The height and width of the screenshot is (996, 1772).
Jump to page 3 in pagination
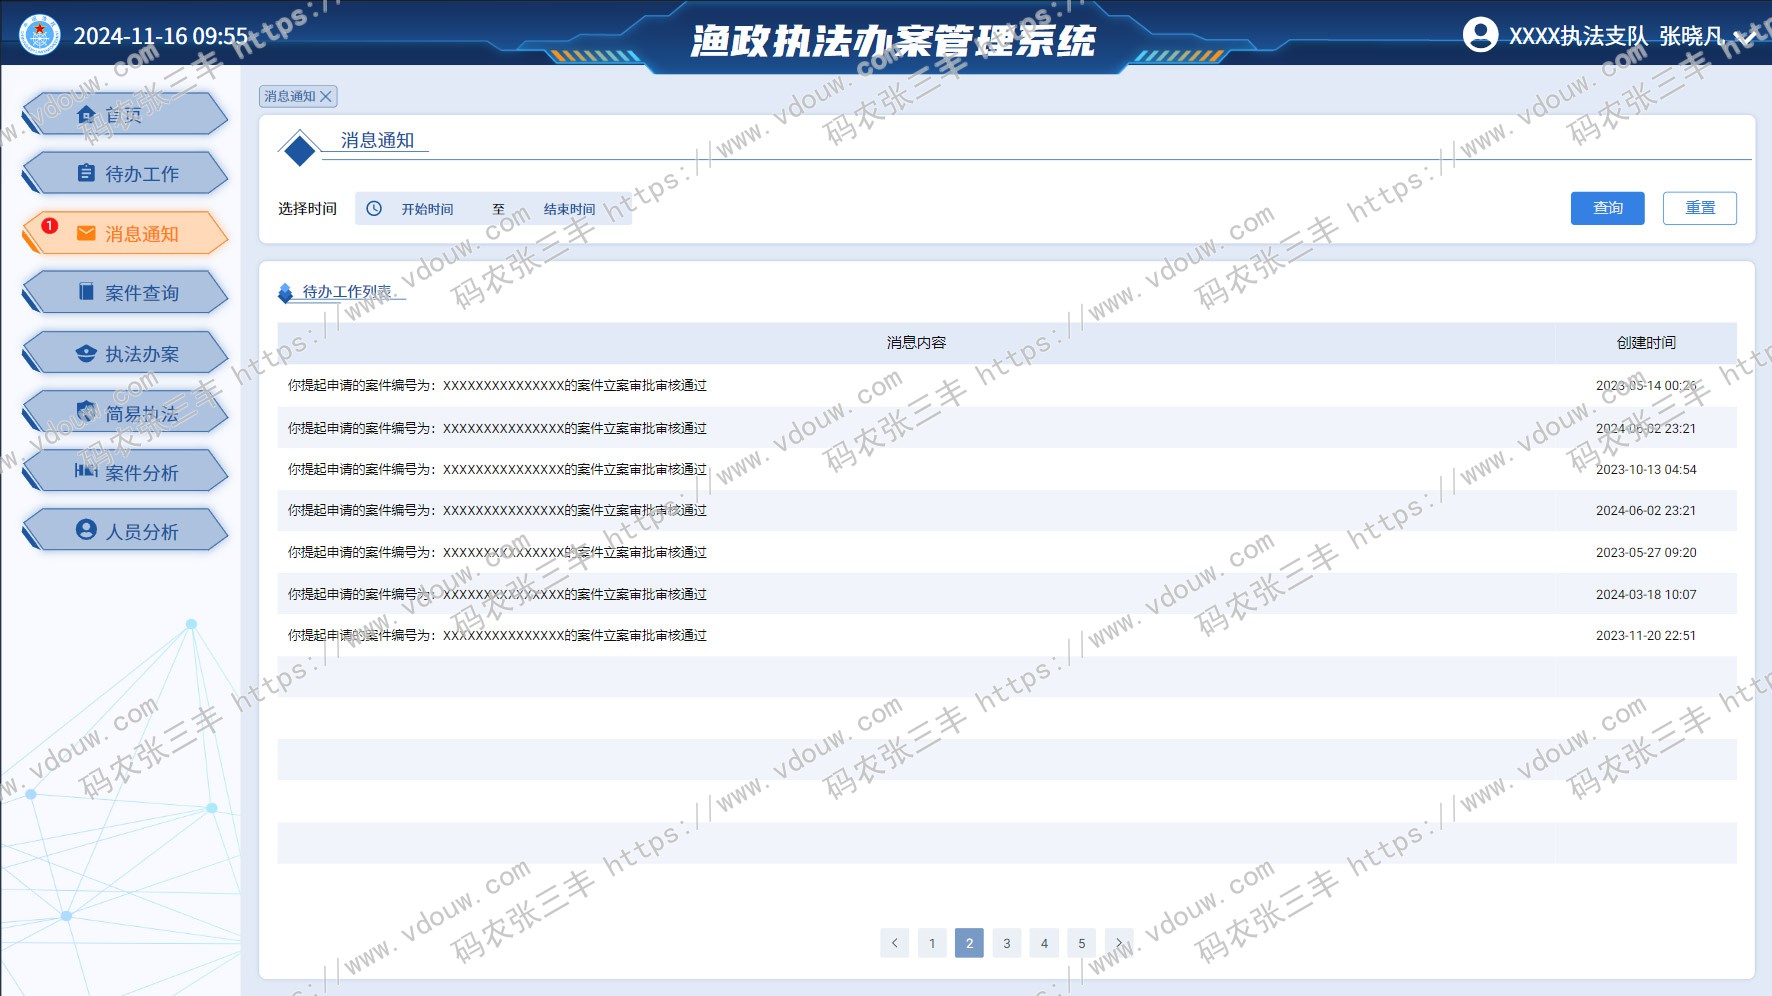point(1007,943)
